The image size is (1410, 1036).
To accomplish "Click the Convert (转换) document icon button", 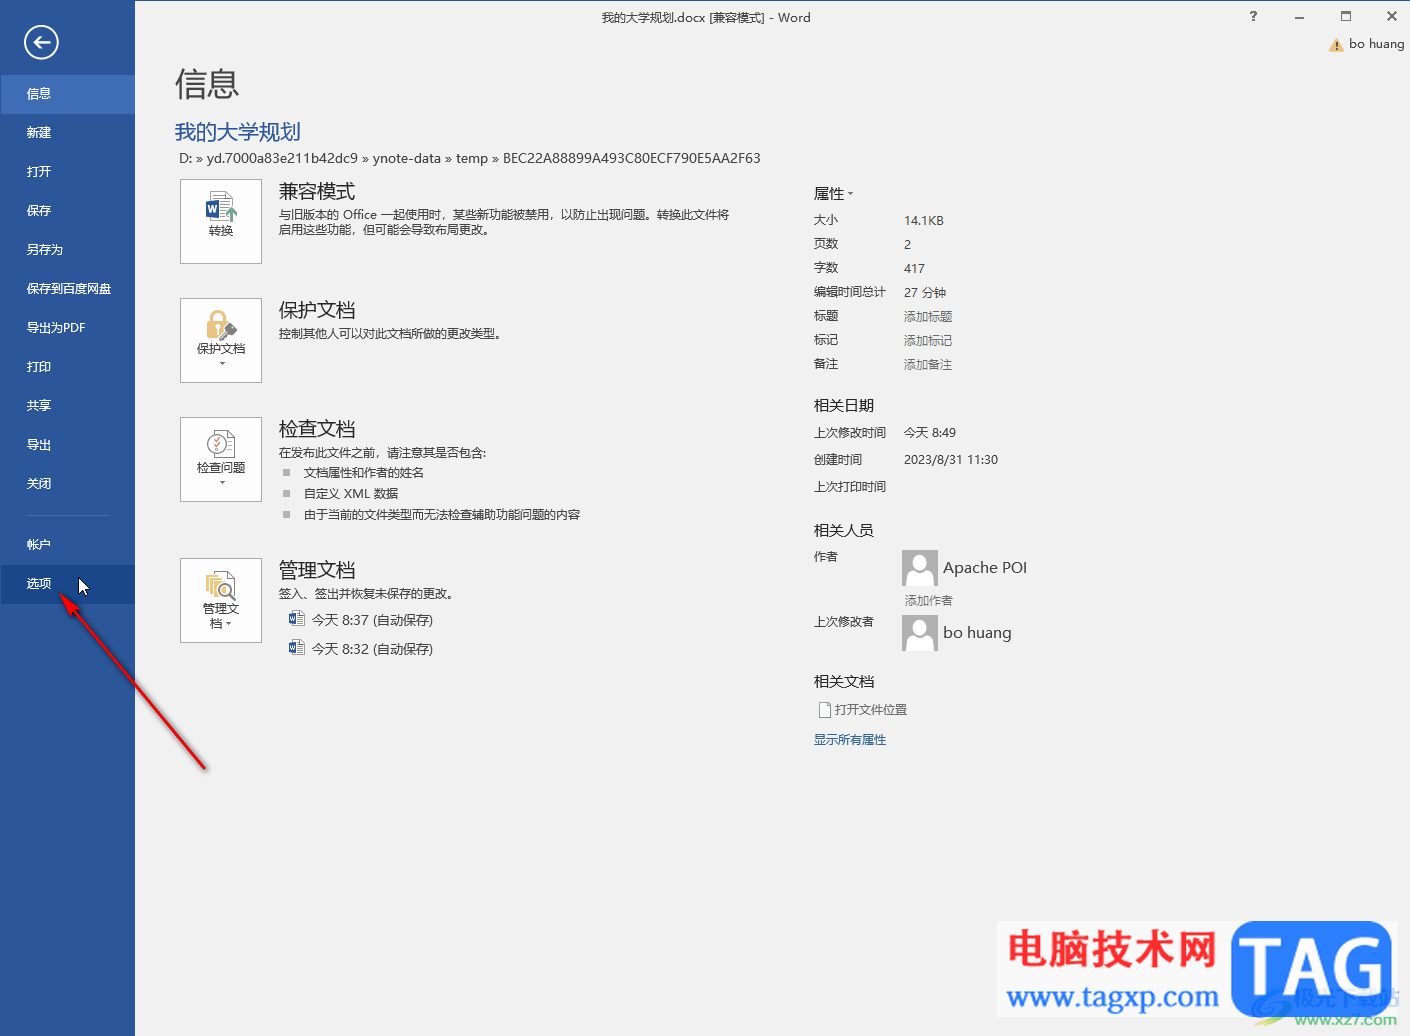I will point(221,221).
